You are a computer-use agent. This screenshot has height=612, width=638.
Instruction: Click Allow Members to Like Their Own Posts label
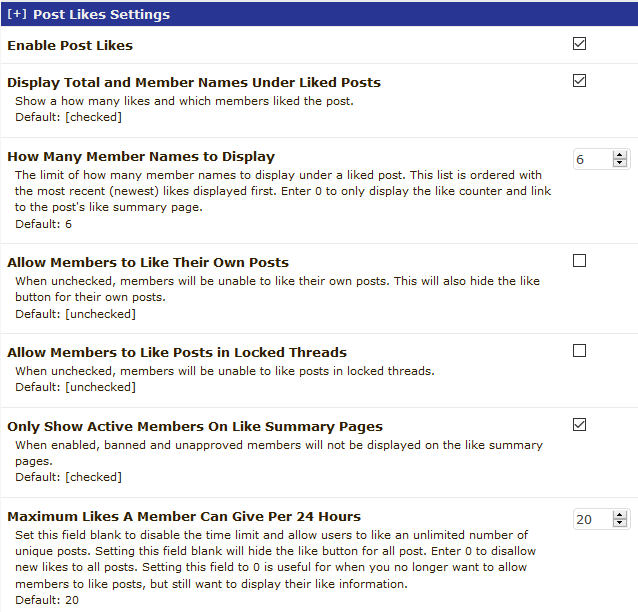[x=148, y=262]
